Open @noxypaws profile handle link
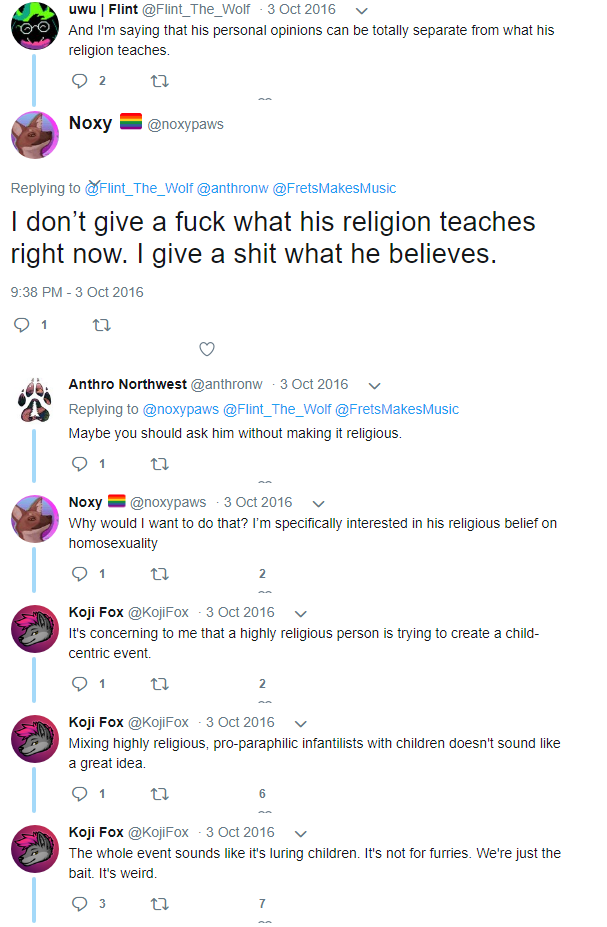The height and width of the screenshot is (927, 607). [186, 124]
